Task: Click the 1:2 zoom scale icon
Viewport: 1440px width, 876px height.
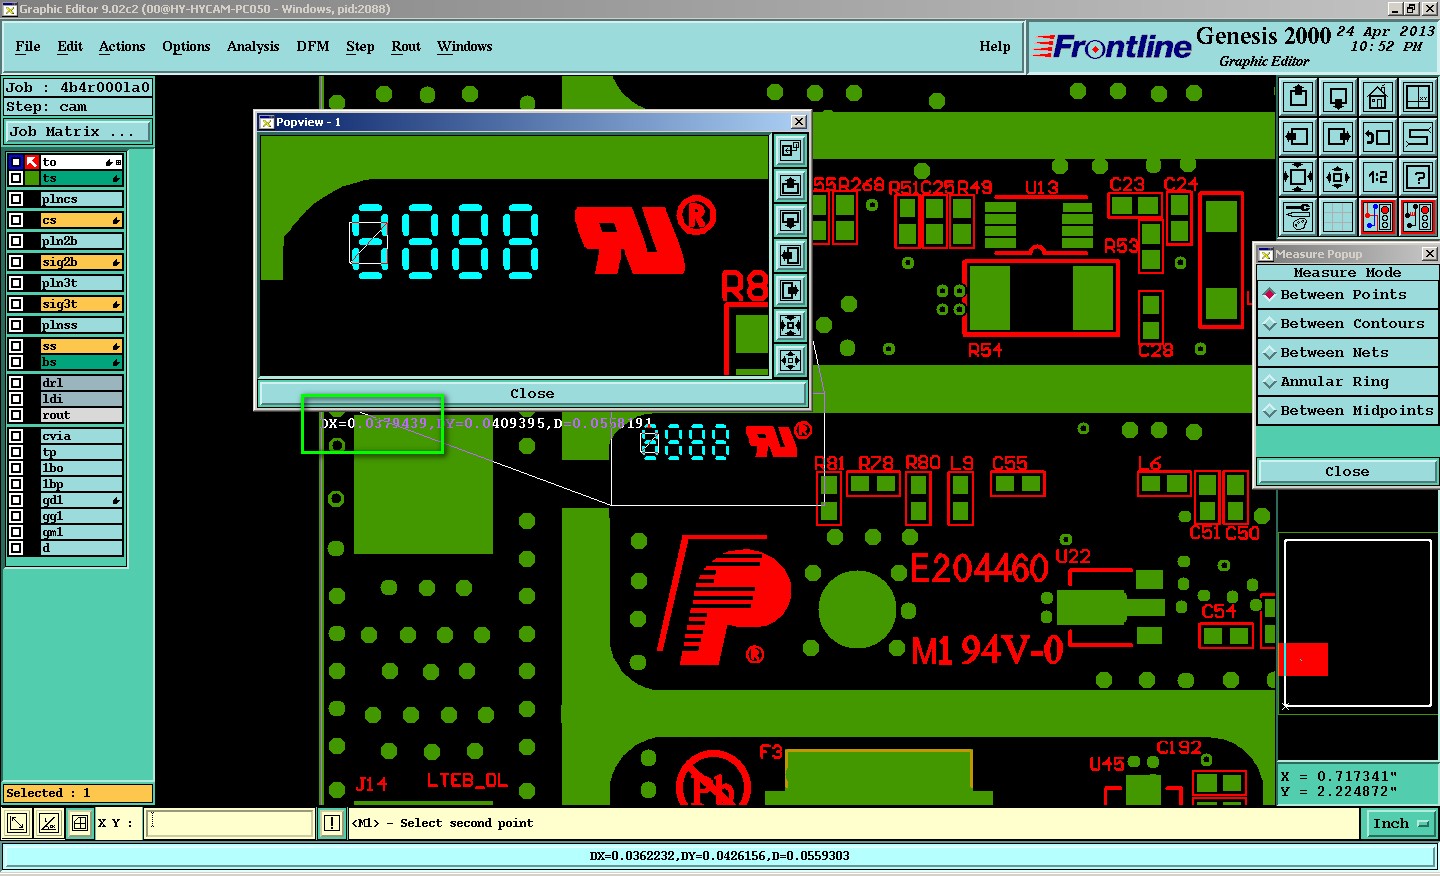Action: pyautogui.click(x=1378, y=177)
